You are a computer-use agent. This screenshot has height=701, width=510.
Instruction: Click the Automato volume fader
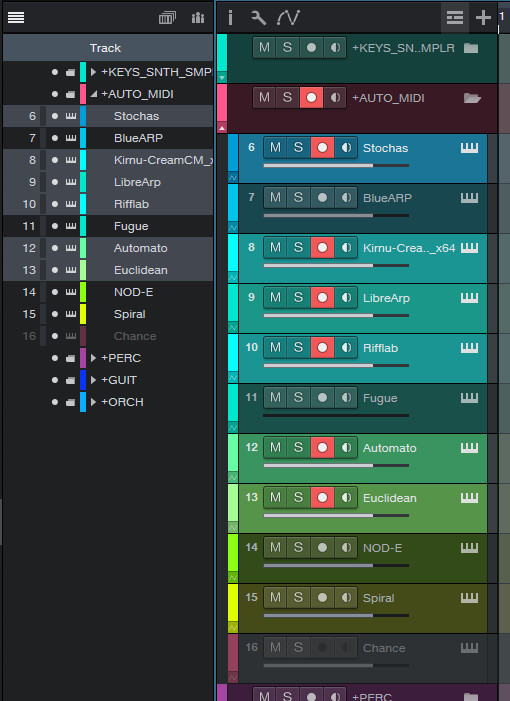point(336,465)
